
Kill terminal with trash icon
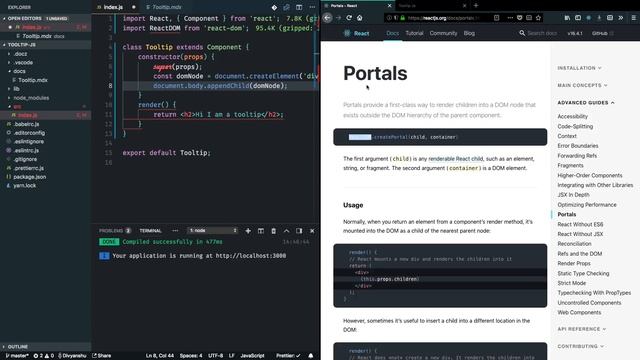[273, 231]
